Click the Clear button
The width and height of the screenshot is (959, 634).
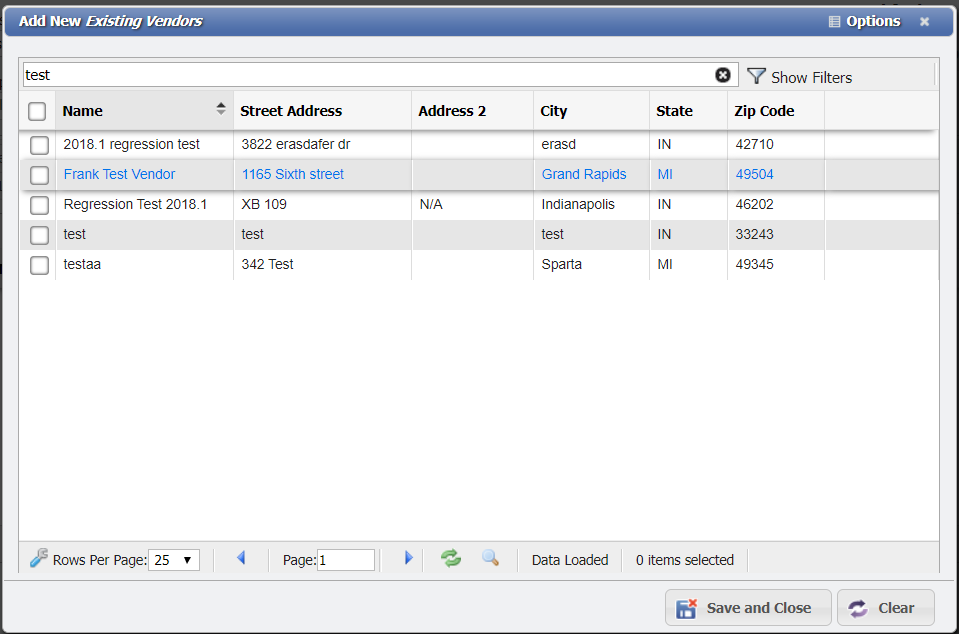click(x=885, y=607)
